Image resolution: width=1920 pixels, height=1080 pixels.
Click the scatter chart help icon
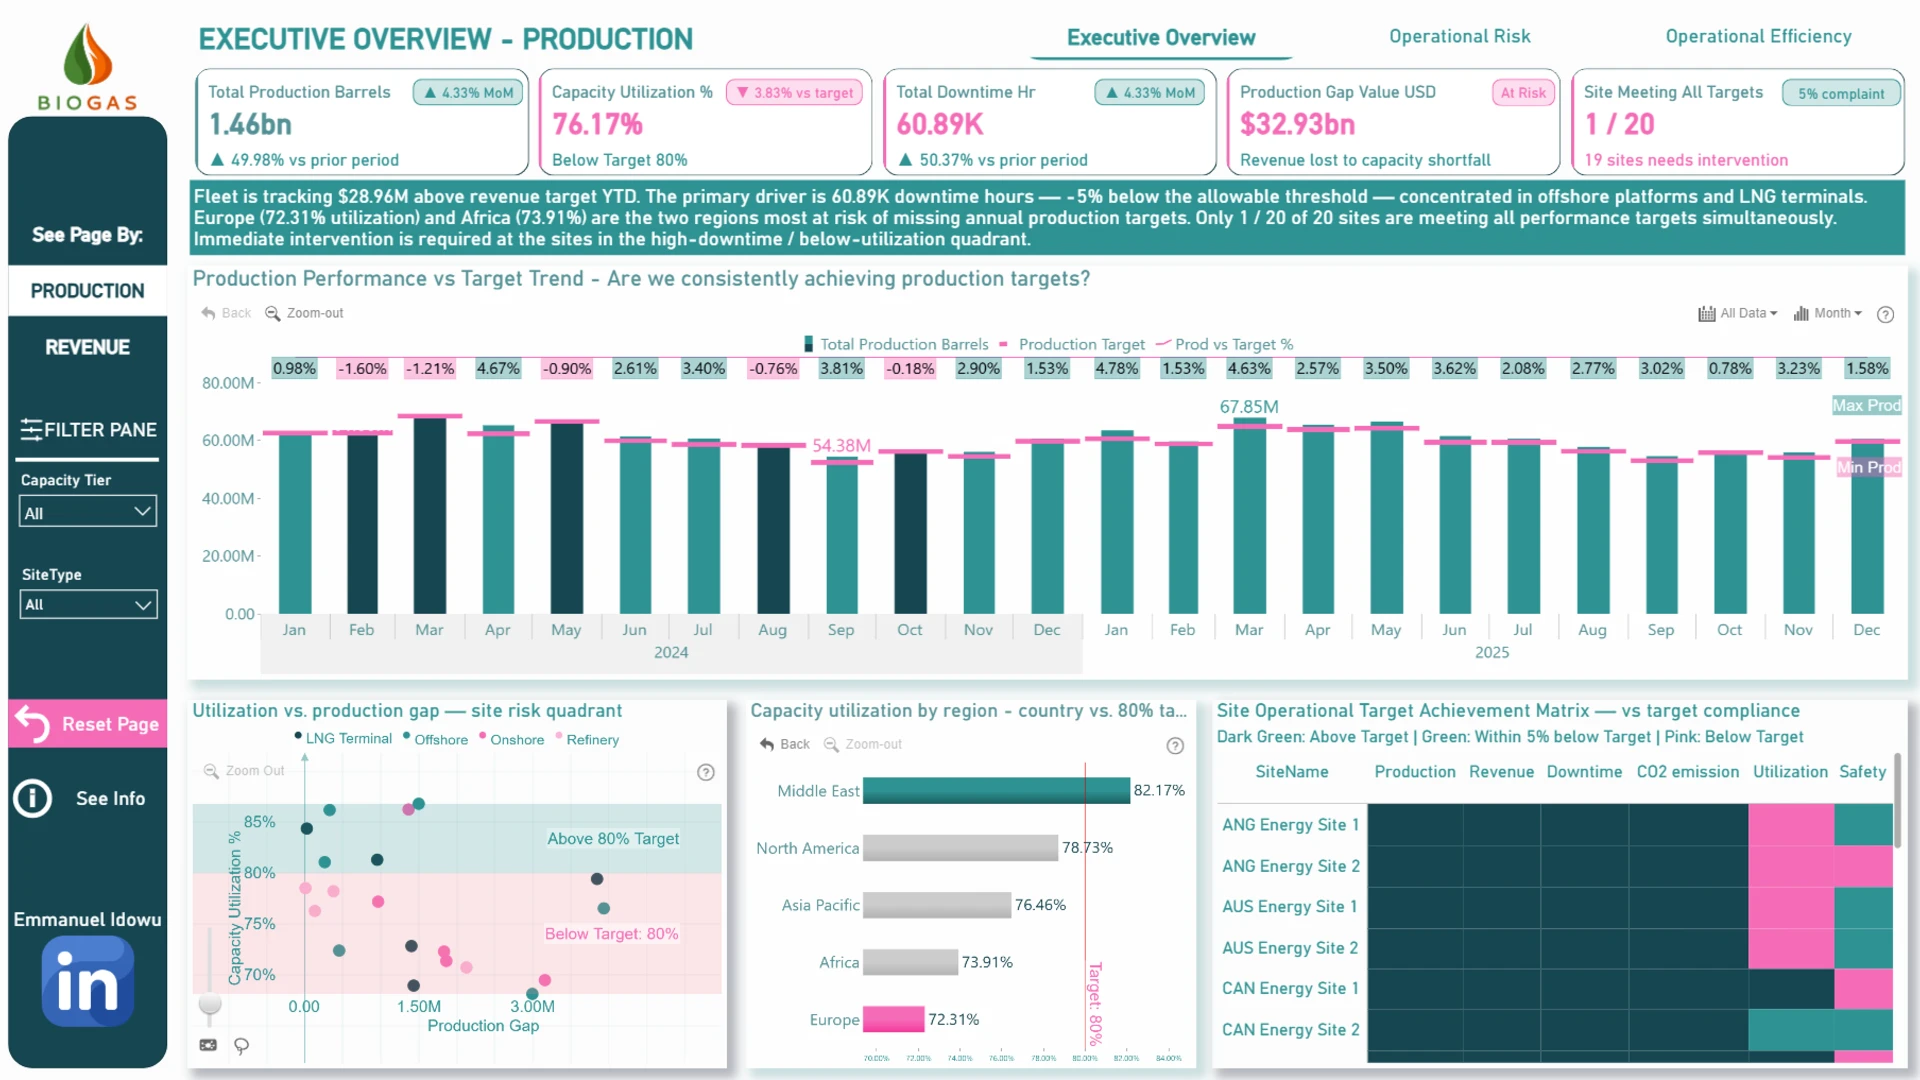tap(705, 772)
